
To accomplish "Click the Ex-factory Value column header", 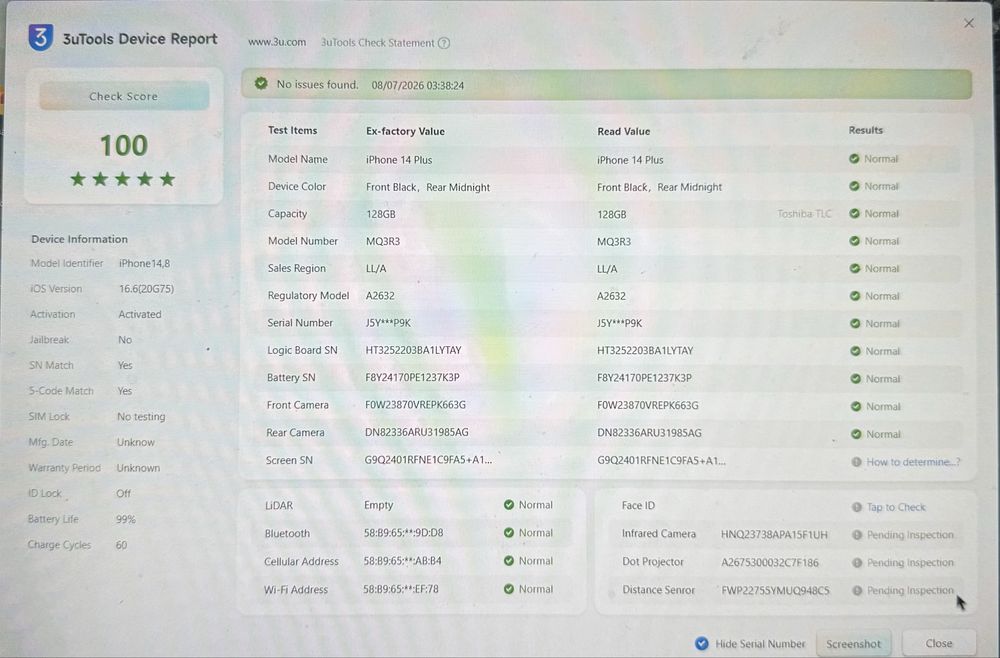I will (x=405, y=131).
